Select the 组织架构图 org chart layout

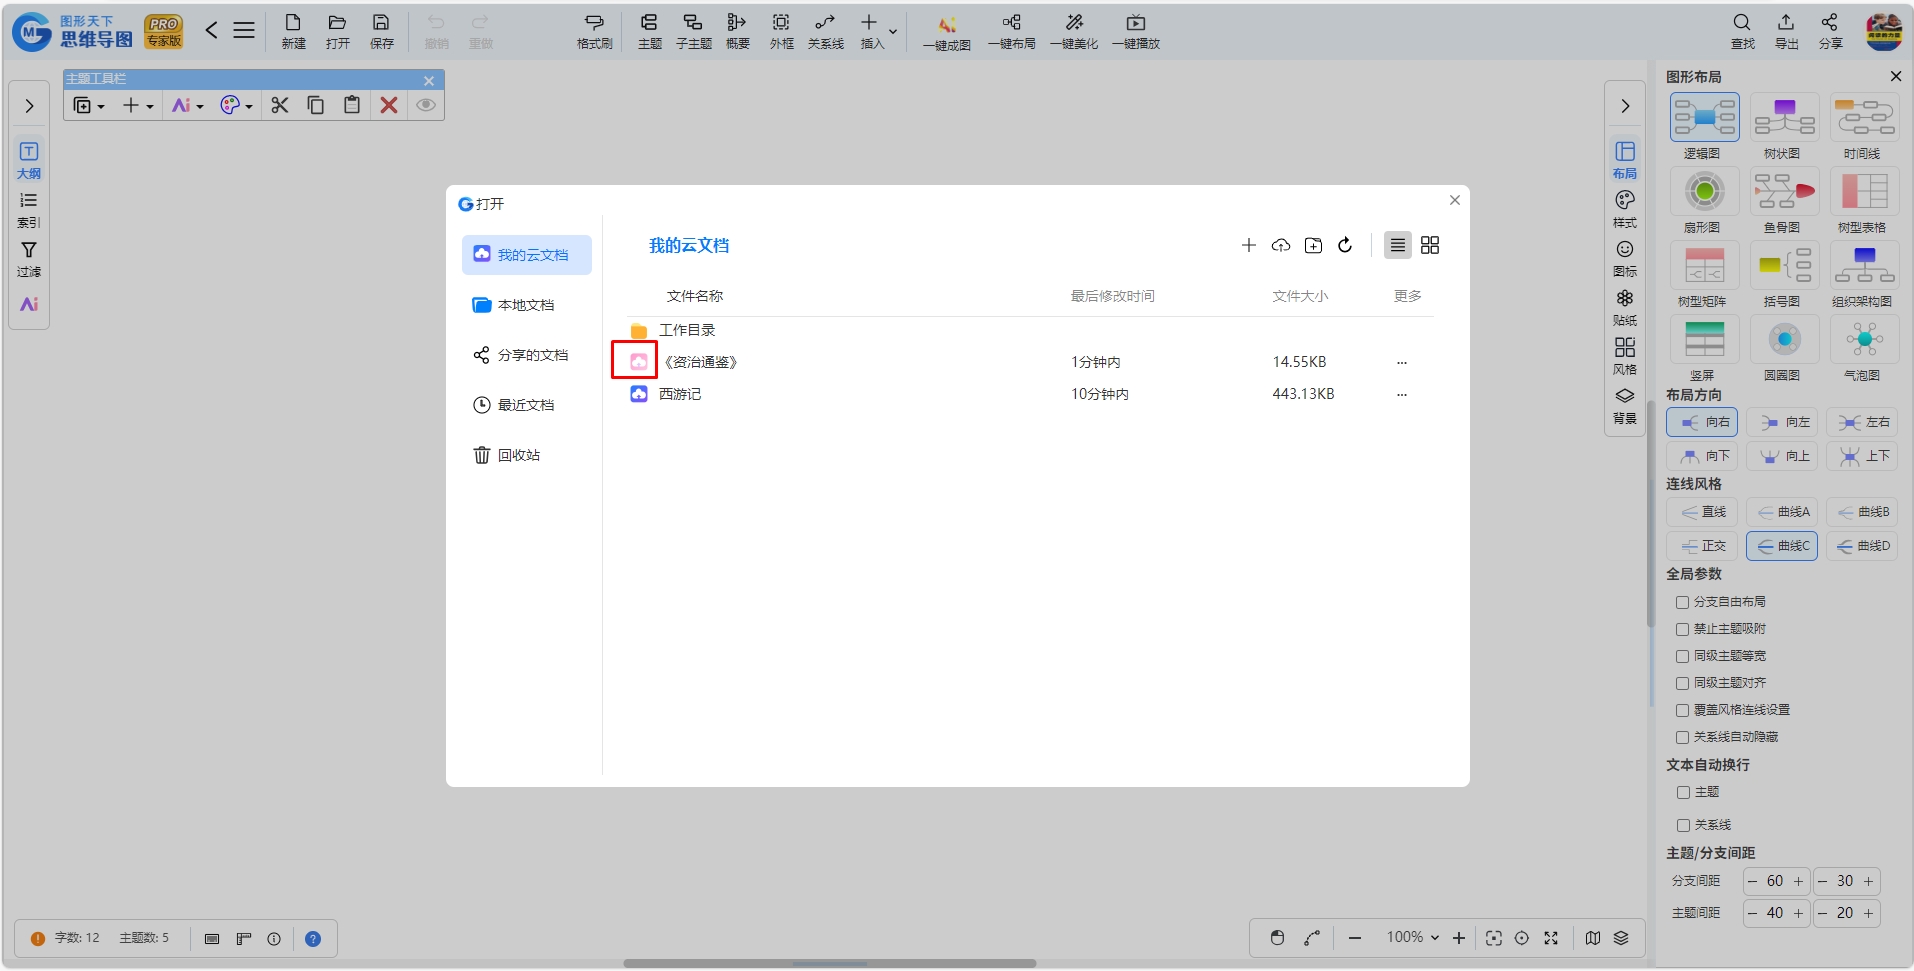1864,273
